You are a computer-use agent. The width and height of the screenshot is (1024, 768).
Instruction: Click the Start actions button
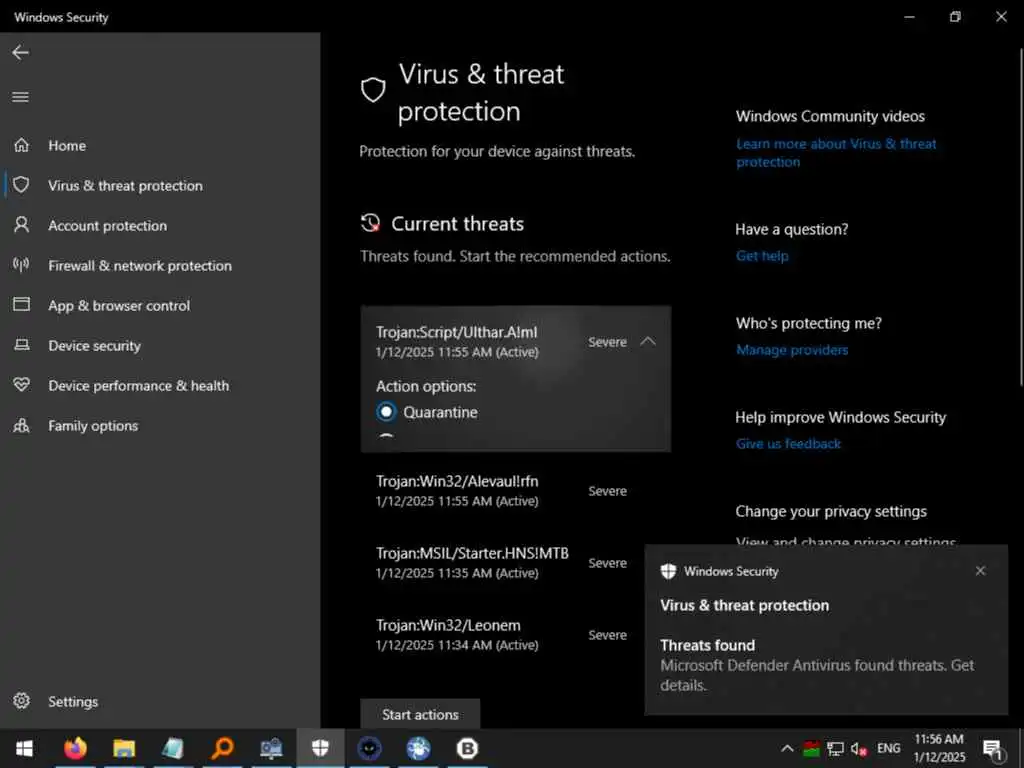[420, 714]
